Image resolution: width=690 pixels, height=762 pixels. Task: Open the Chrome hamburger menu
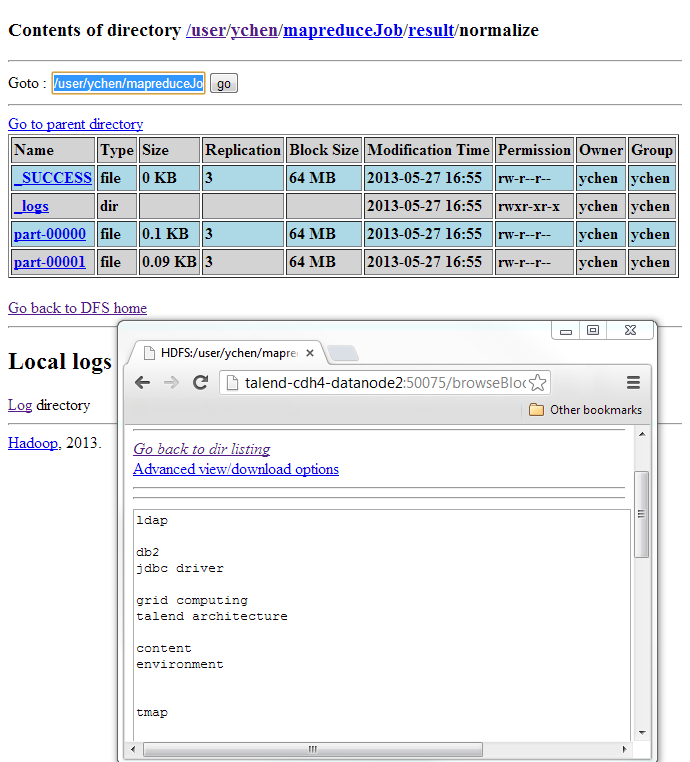click(633, 383)
